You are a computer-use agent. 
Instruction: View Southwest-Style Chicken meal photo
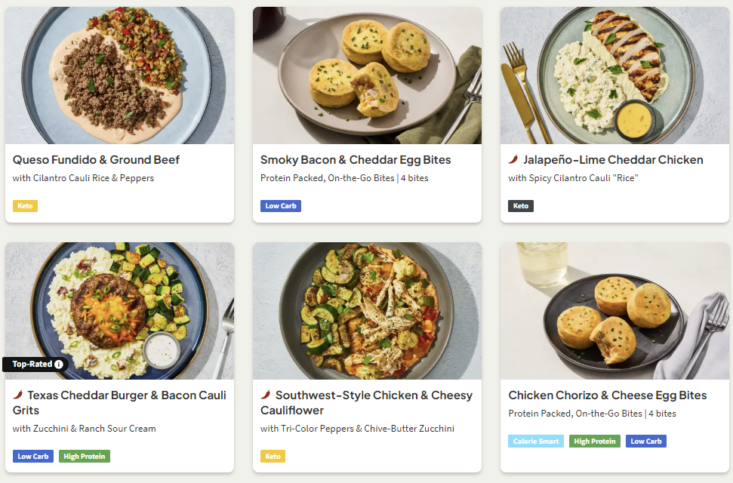pos(366,310)
